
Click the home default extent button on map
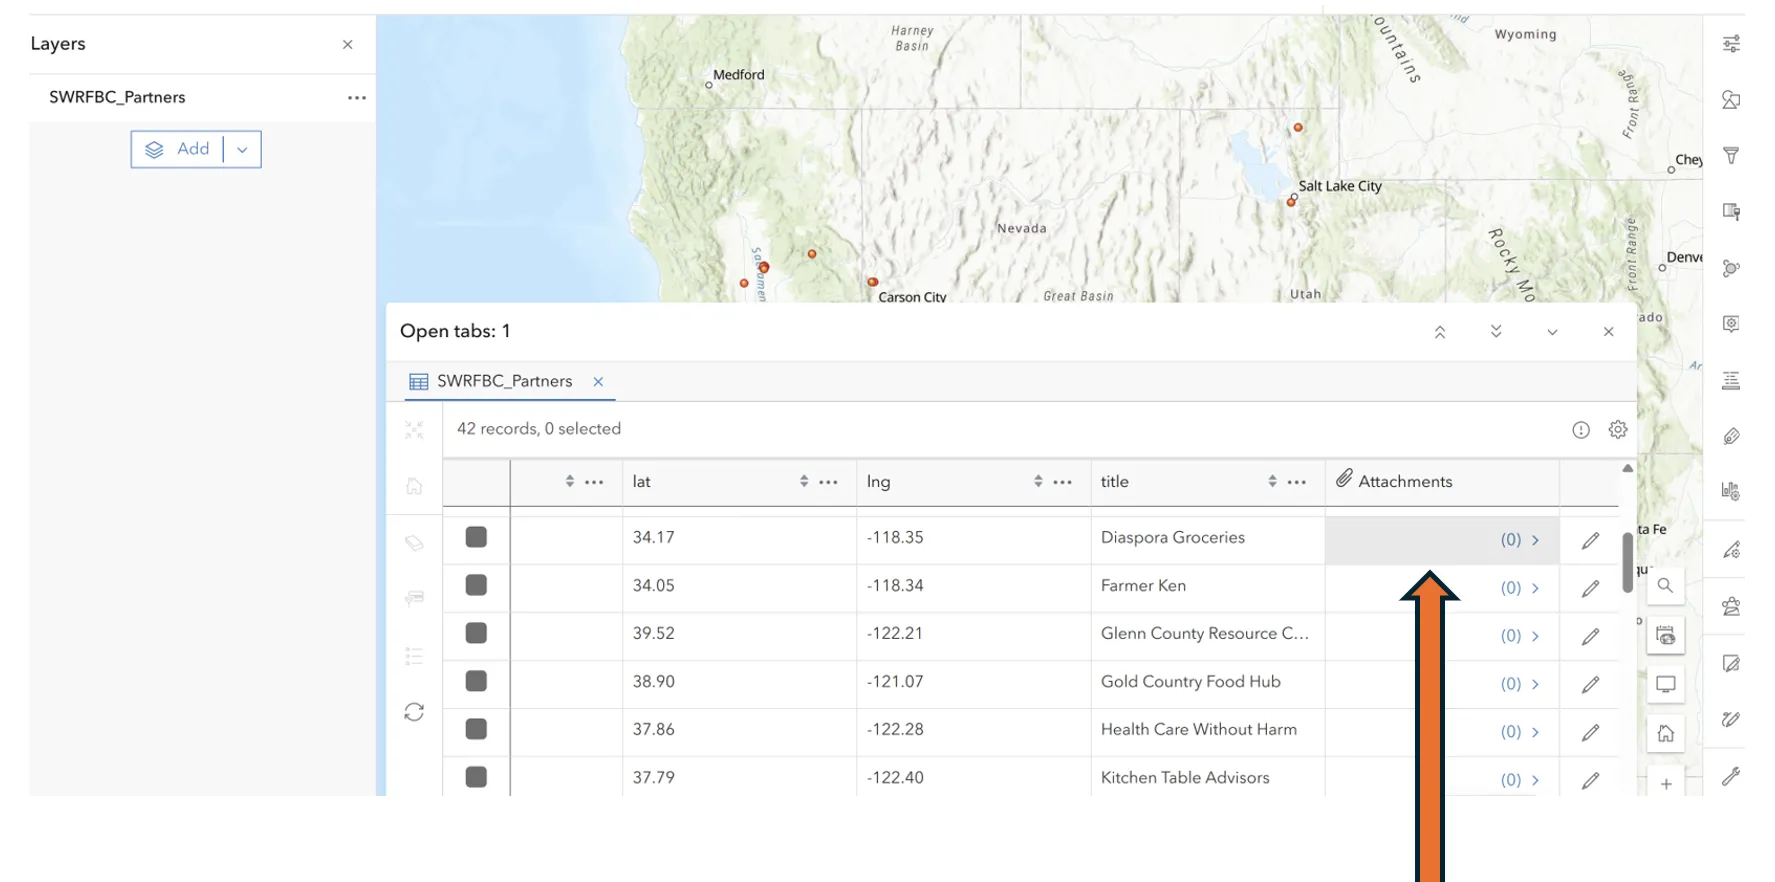pos(1665,734)
